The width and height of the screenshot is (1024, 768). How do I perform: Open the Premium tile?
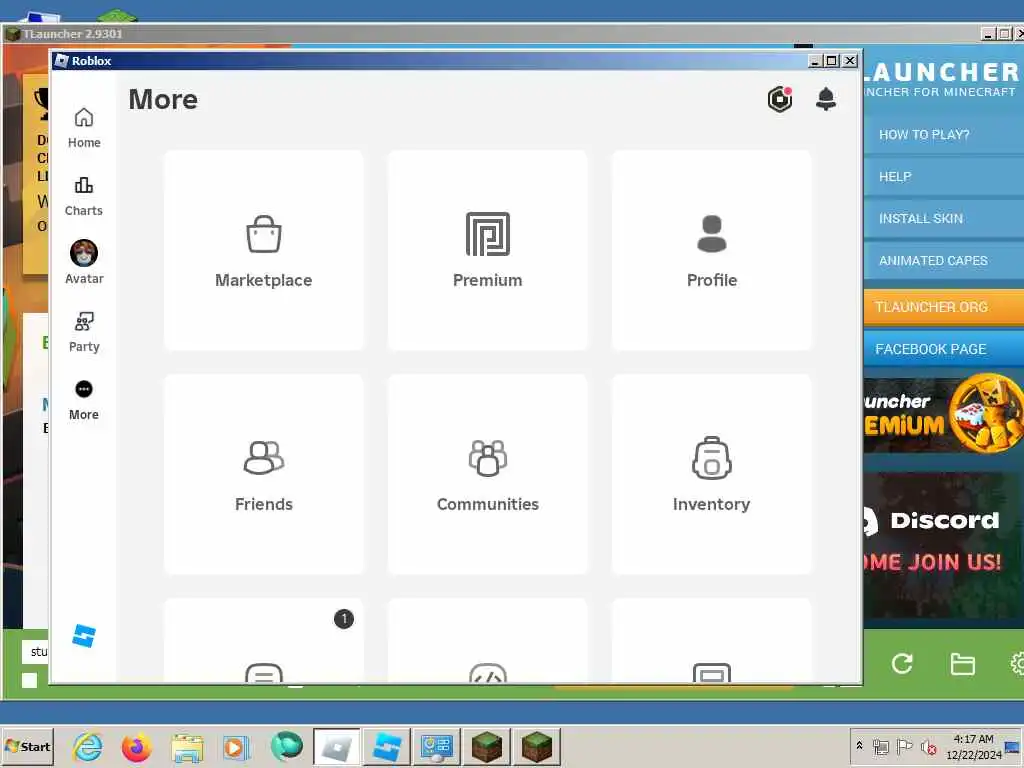(488, 250)
